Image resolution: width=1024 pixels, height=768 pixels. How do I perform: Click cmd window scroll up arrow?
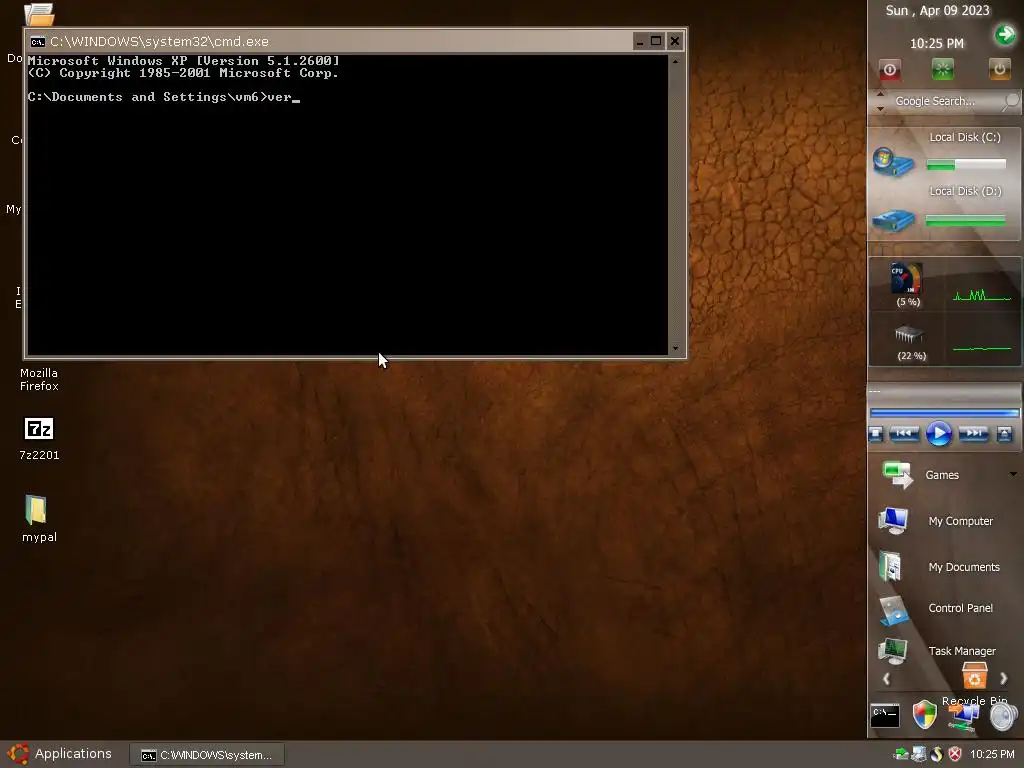click(675, 61)
